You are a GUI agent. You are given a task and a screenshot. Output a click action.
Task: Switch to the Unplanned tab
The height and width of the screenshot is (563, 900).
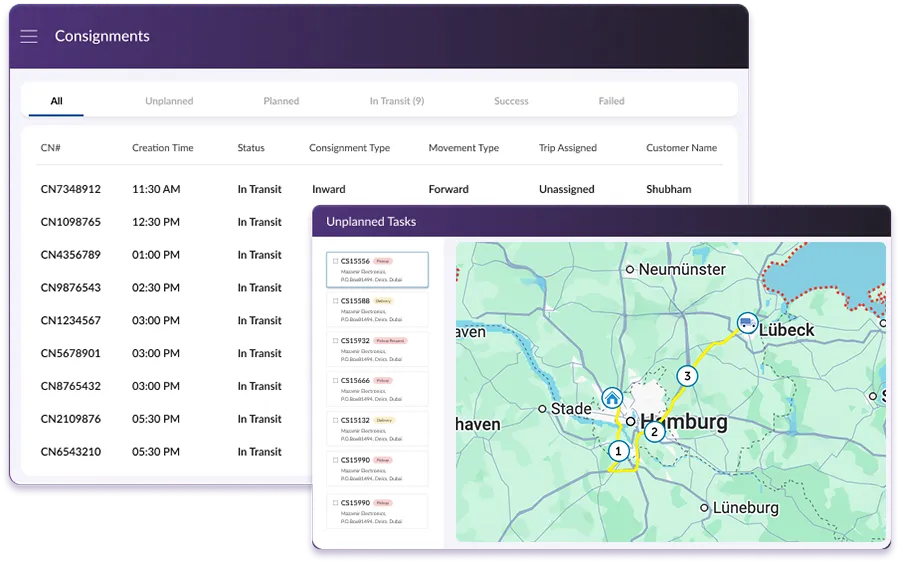[x=169, y=101]
